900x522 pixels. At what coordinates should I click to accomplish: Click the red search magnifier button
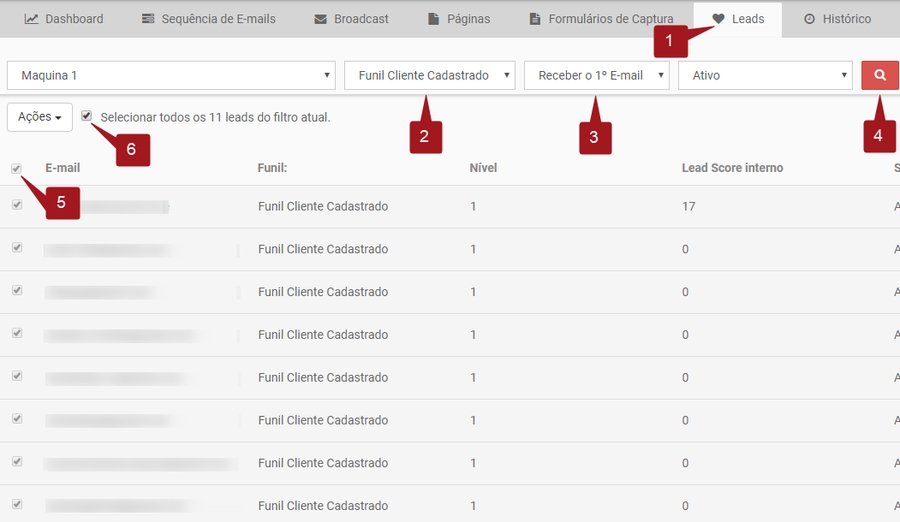click(880, 75)
